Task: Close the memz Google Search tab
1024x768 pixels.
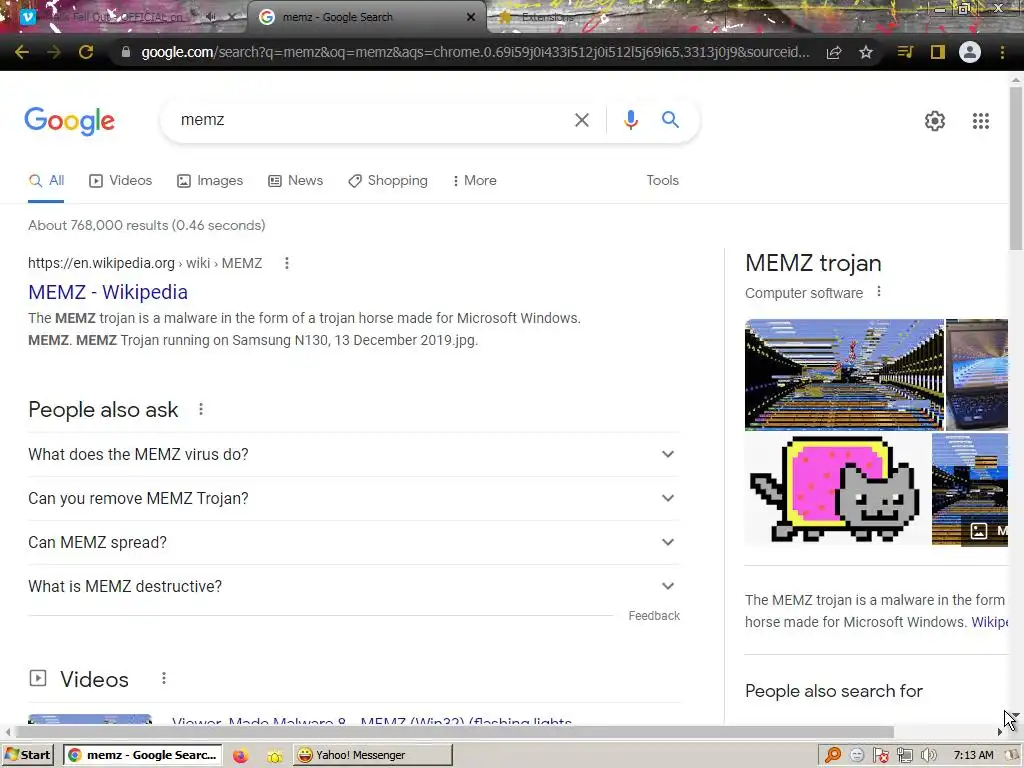Action: 471,18
